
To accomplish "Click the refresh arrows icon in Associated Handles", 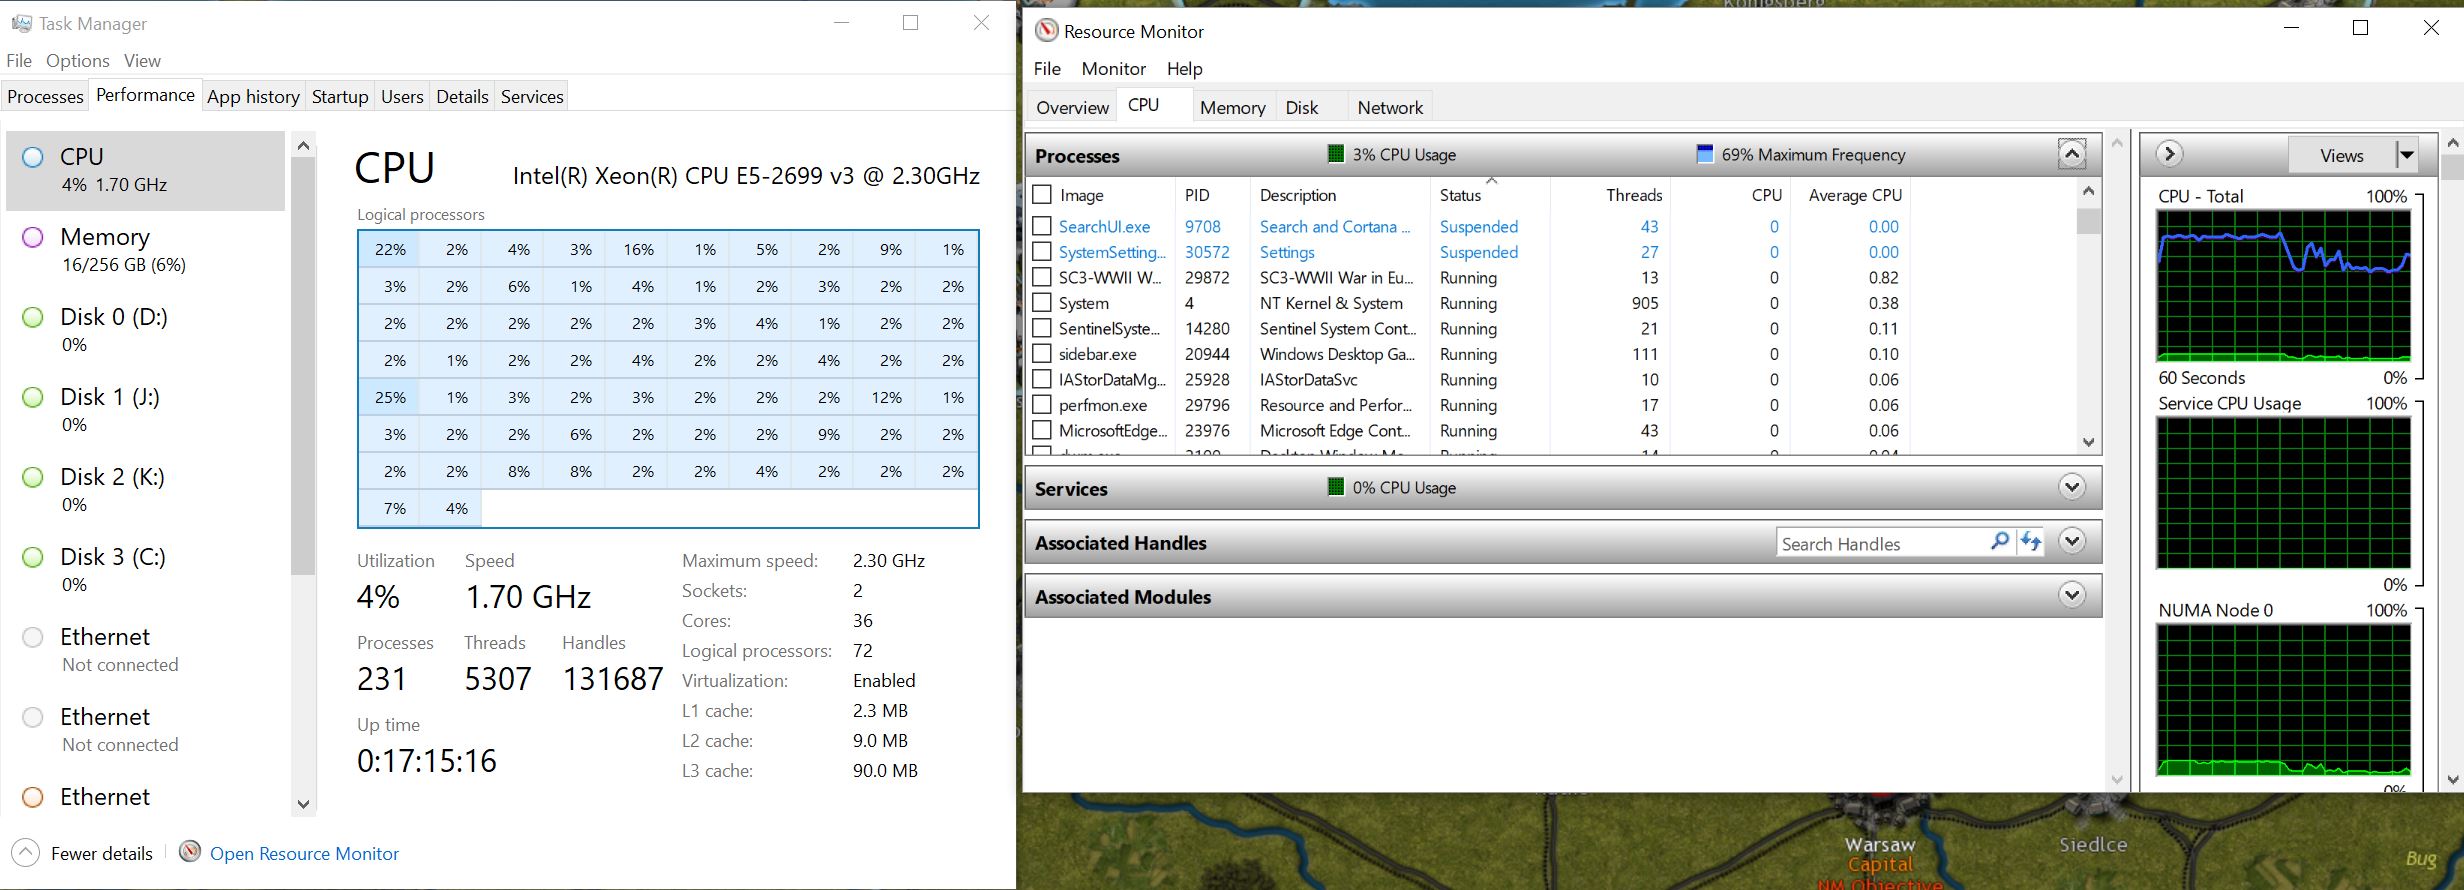I will (2030, 542).
